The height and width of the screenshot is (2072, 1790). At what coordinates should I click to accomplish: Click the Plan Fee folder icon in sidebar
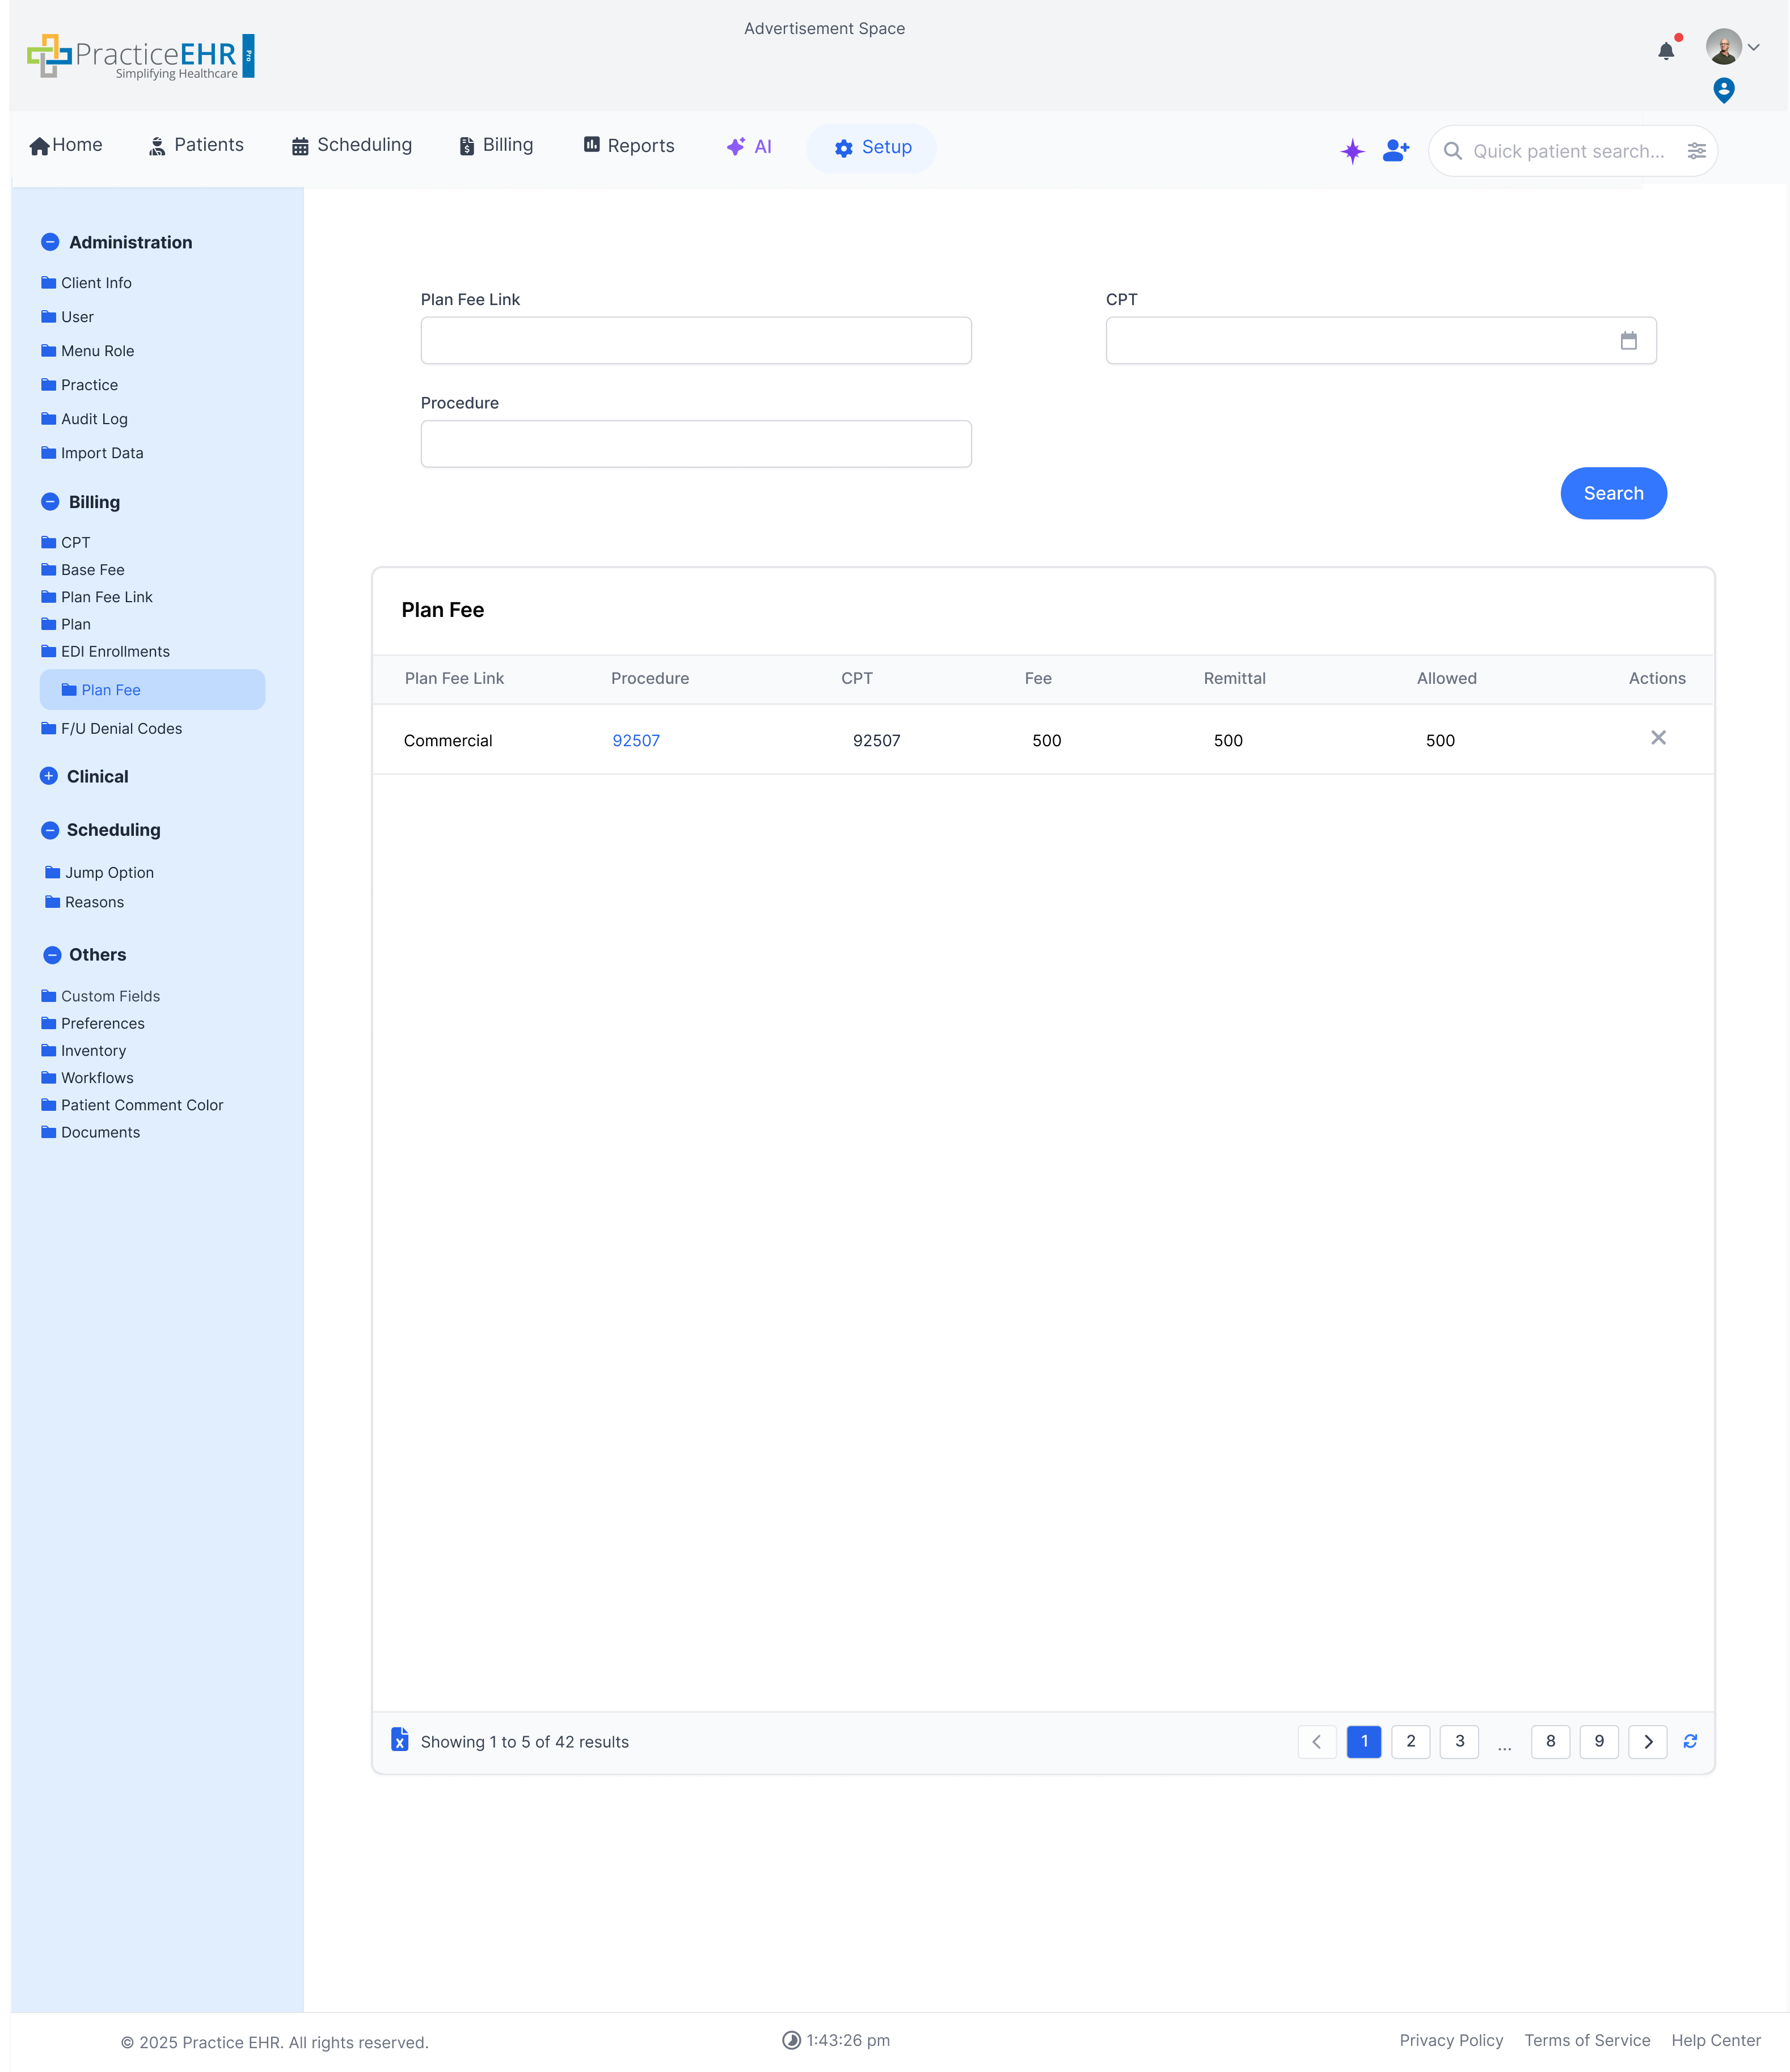point(71,689)
